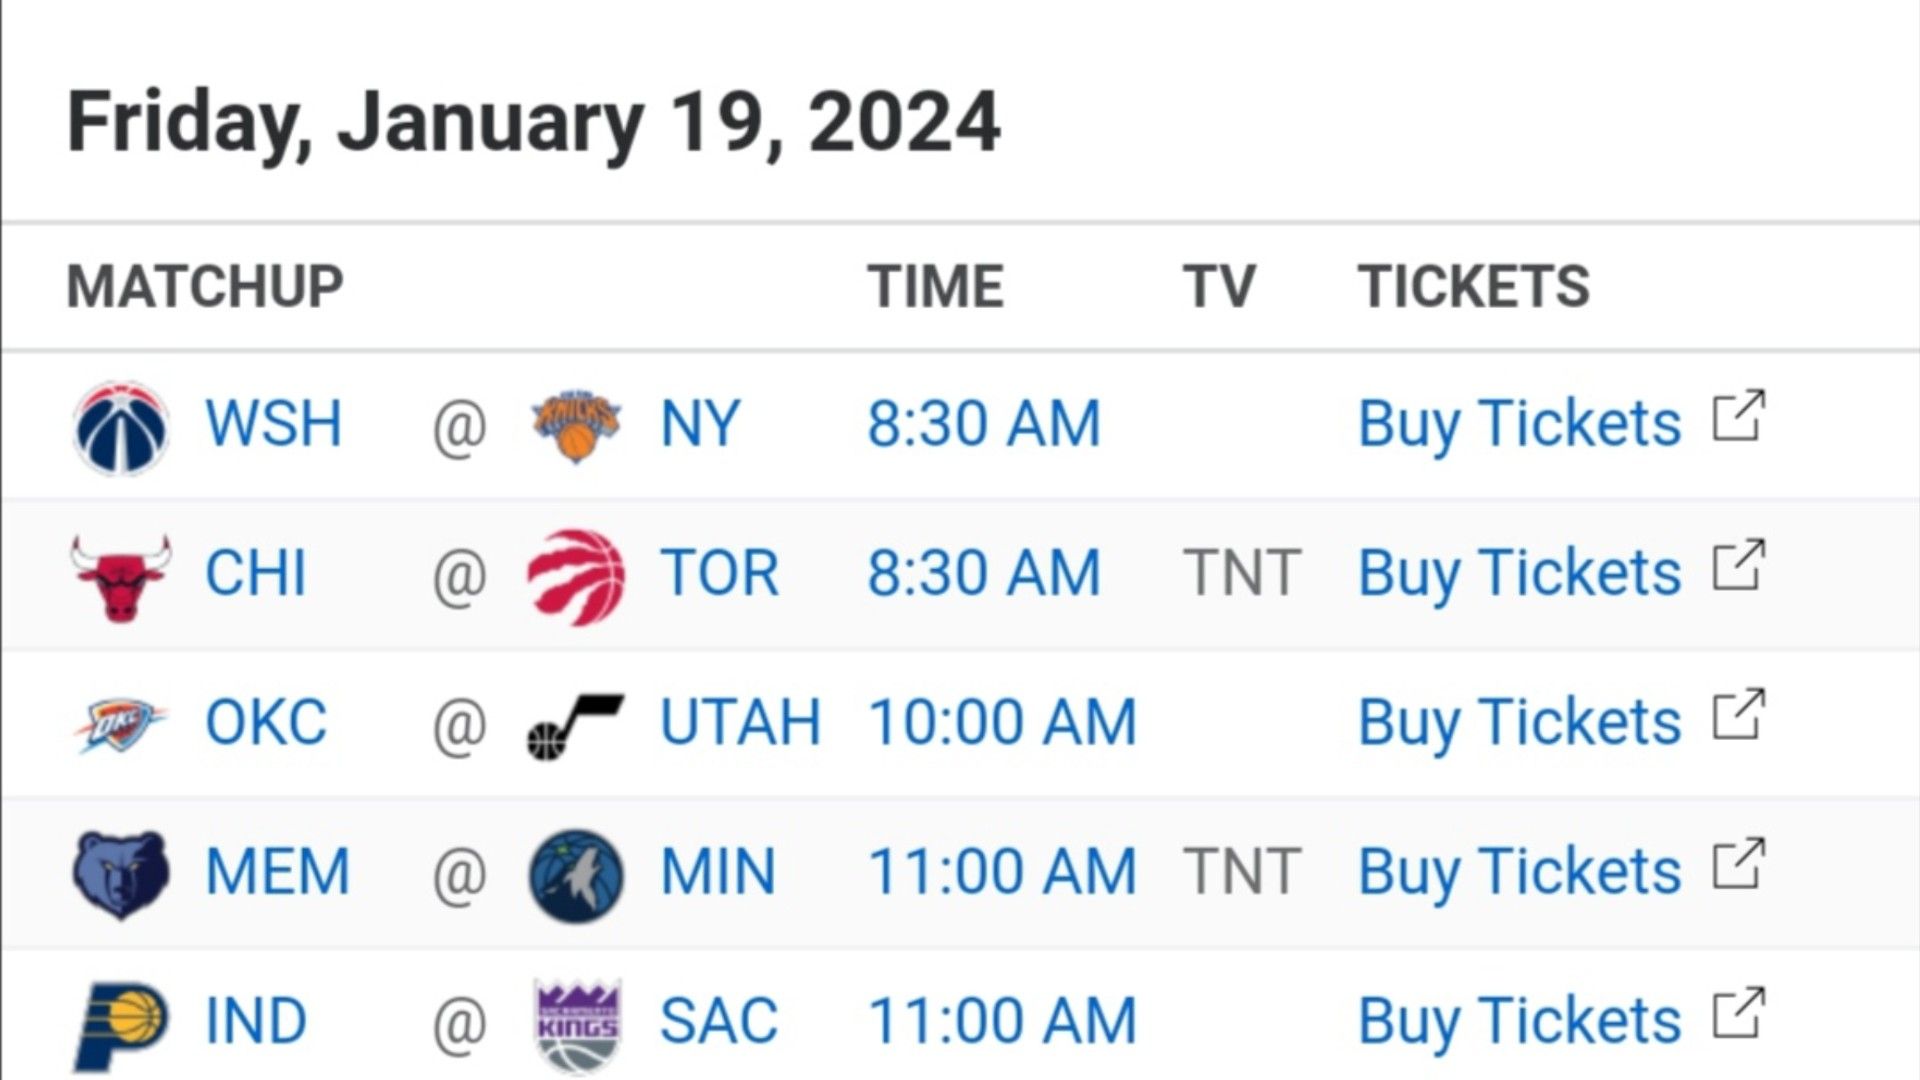The height and width of the screenshot is (1080, 1920).
Task: Open external link icon for IND game tickets
Action: tap(1738, 1014)
